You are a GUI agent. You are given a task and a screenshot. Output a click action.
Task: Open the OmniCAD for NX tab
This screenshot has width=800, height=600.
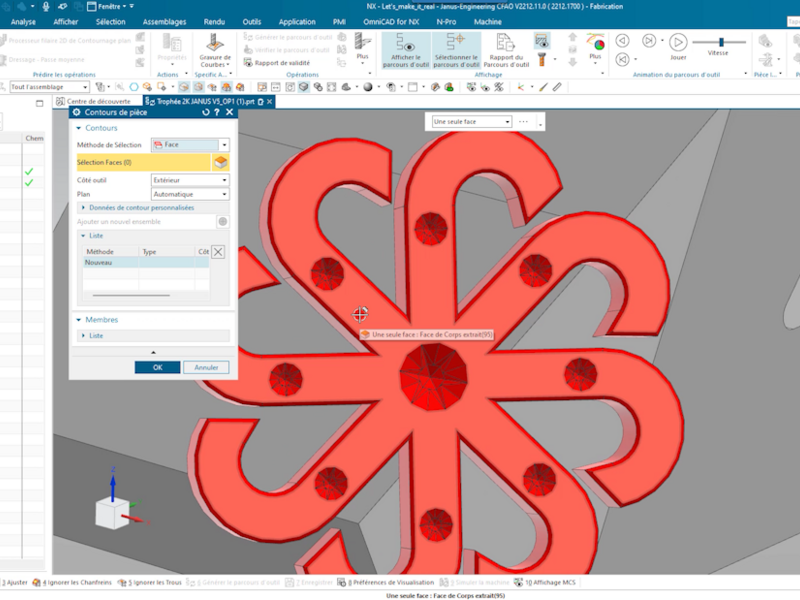tap(391, 22)
